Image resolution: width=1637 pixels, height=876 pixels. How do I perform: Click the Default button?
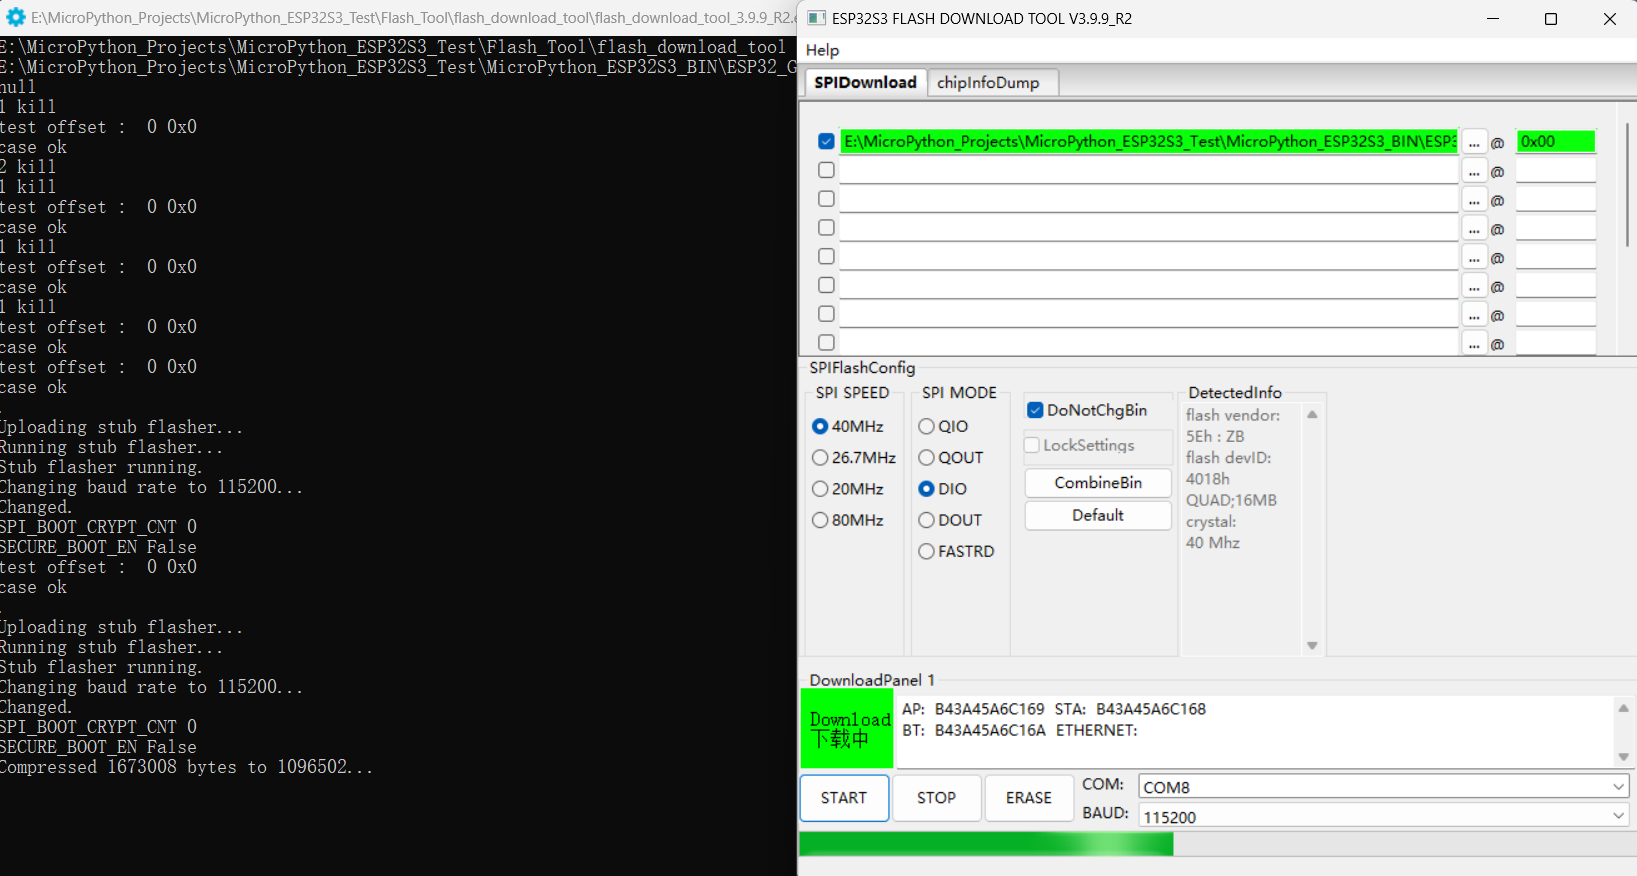point(1098,516)
